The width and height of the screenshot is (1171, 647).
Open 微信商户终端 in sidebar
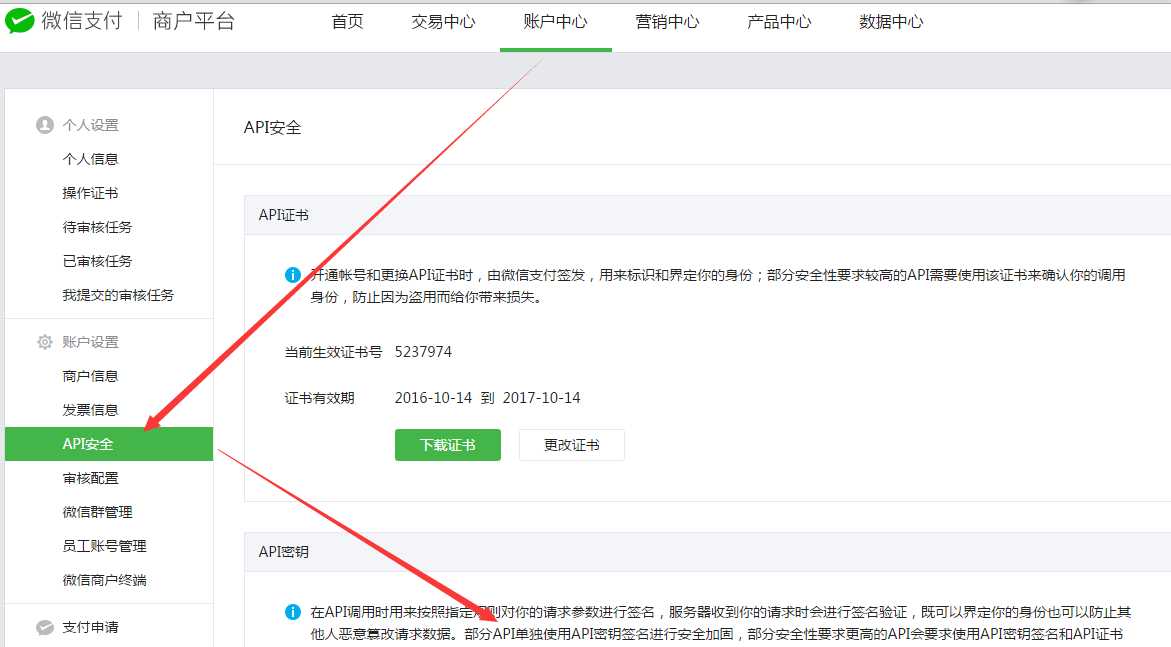pos(105,580)
